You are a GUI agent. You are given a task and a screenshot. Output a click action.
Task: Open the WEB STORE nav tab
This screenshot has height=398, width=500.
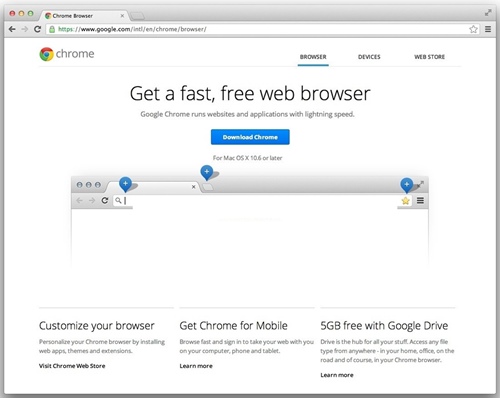coord(429,57)
